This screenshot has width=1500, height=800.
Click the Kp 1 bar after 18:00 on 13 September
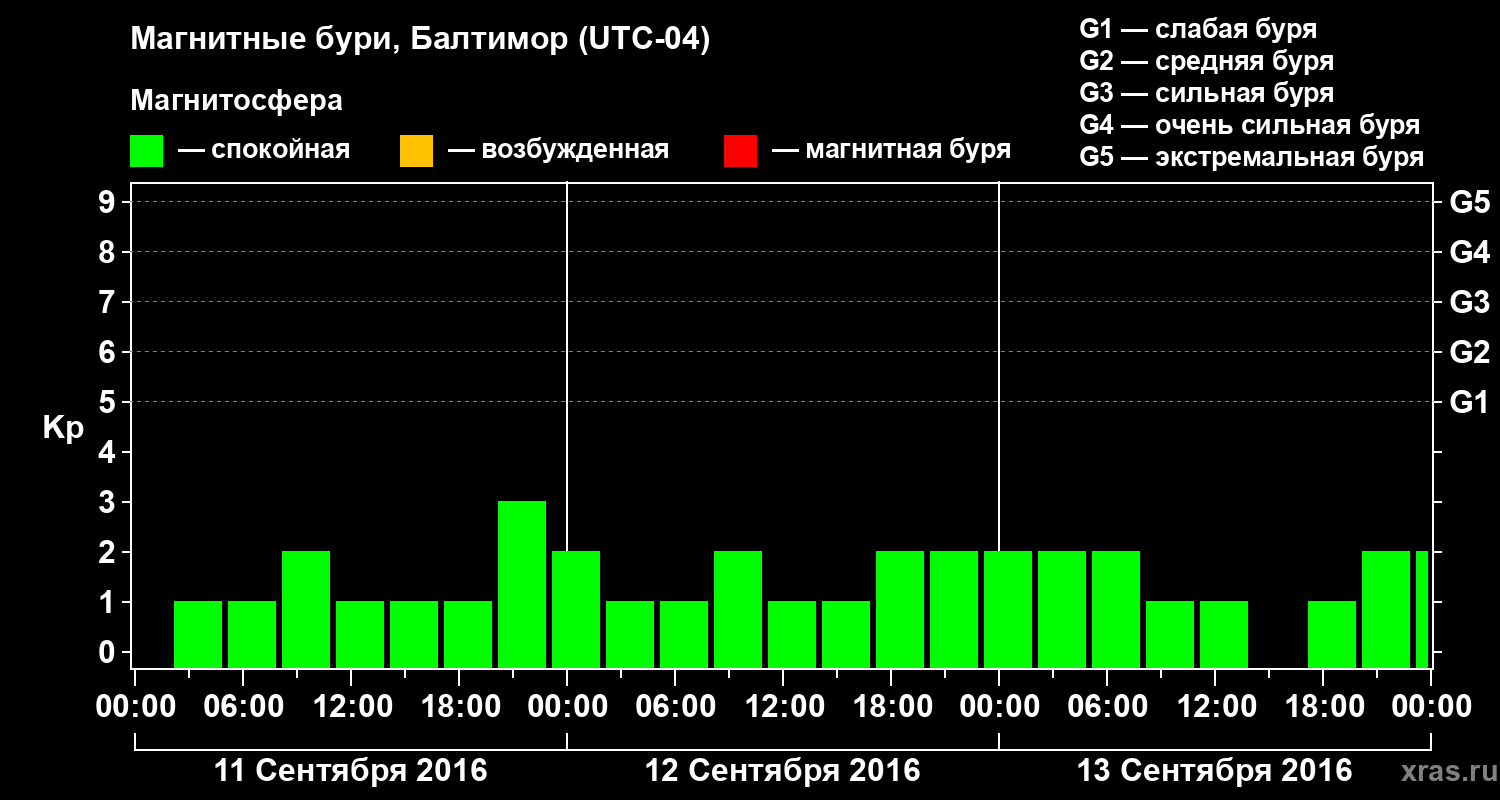(x=1332, y=634)
